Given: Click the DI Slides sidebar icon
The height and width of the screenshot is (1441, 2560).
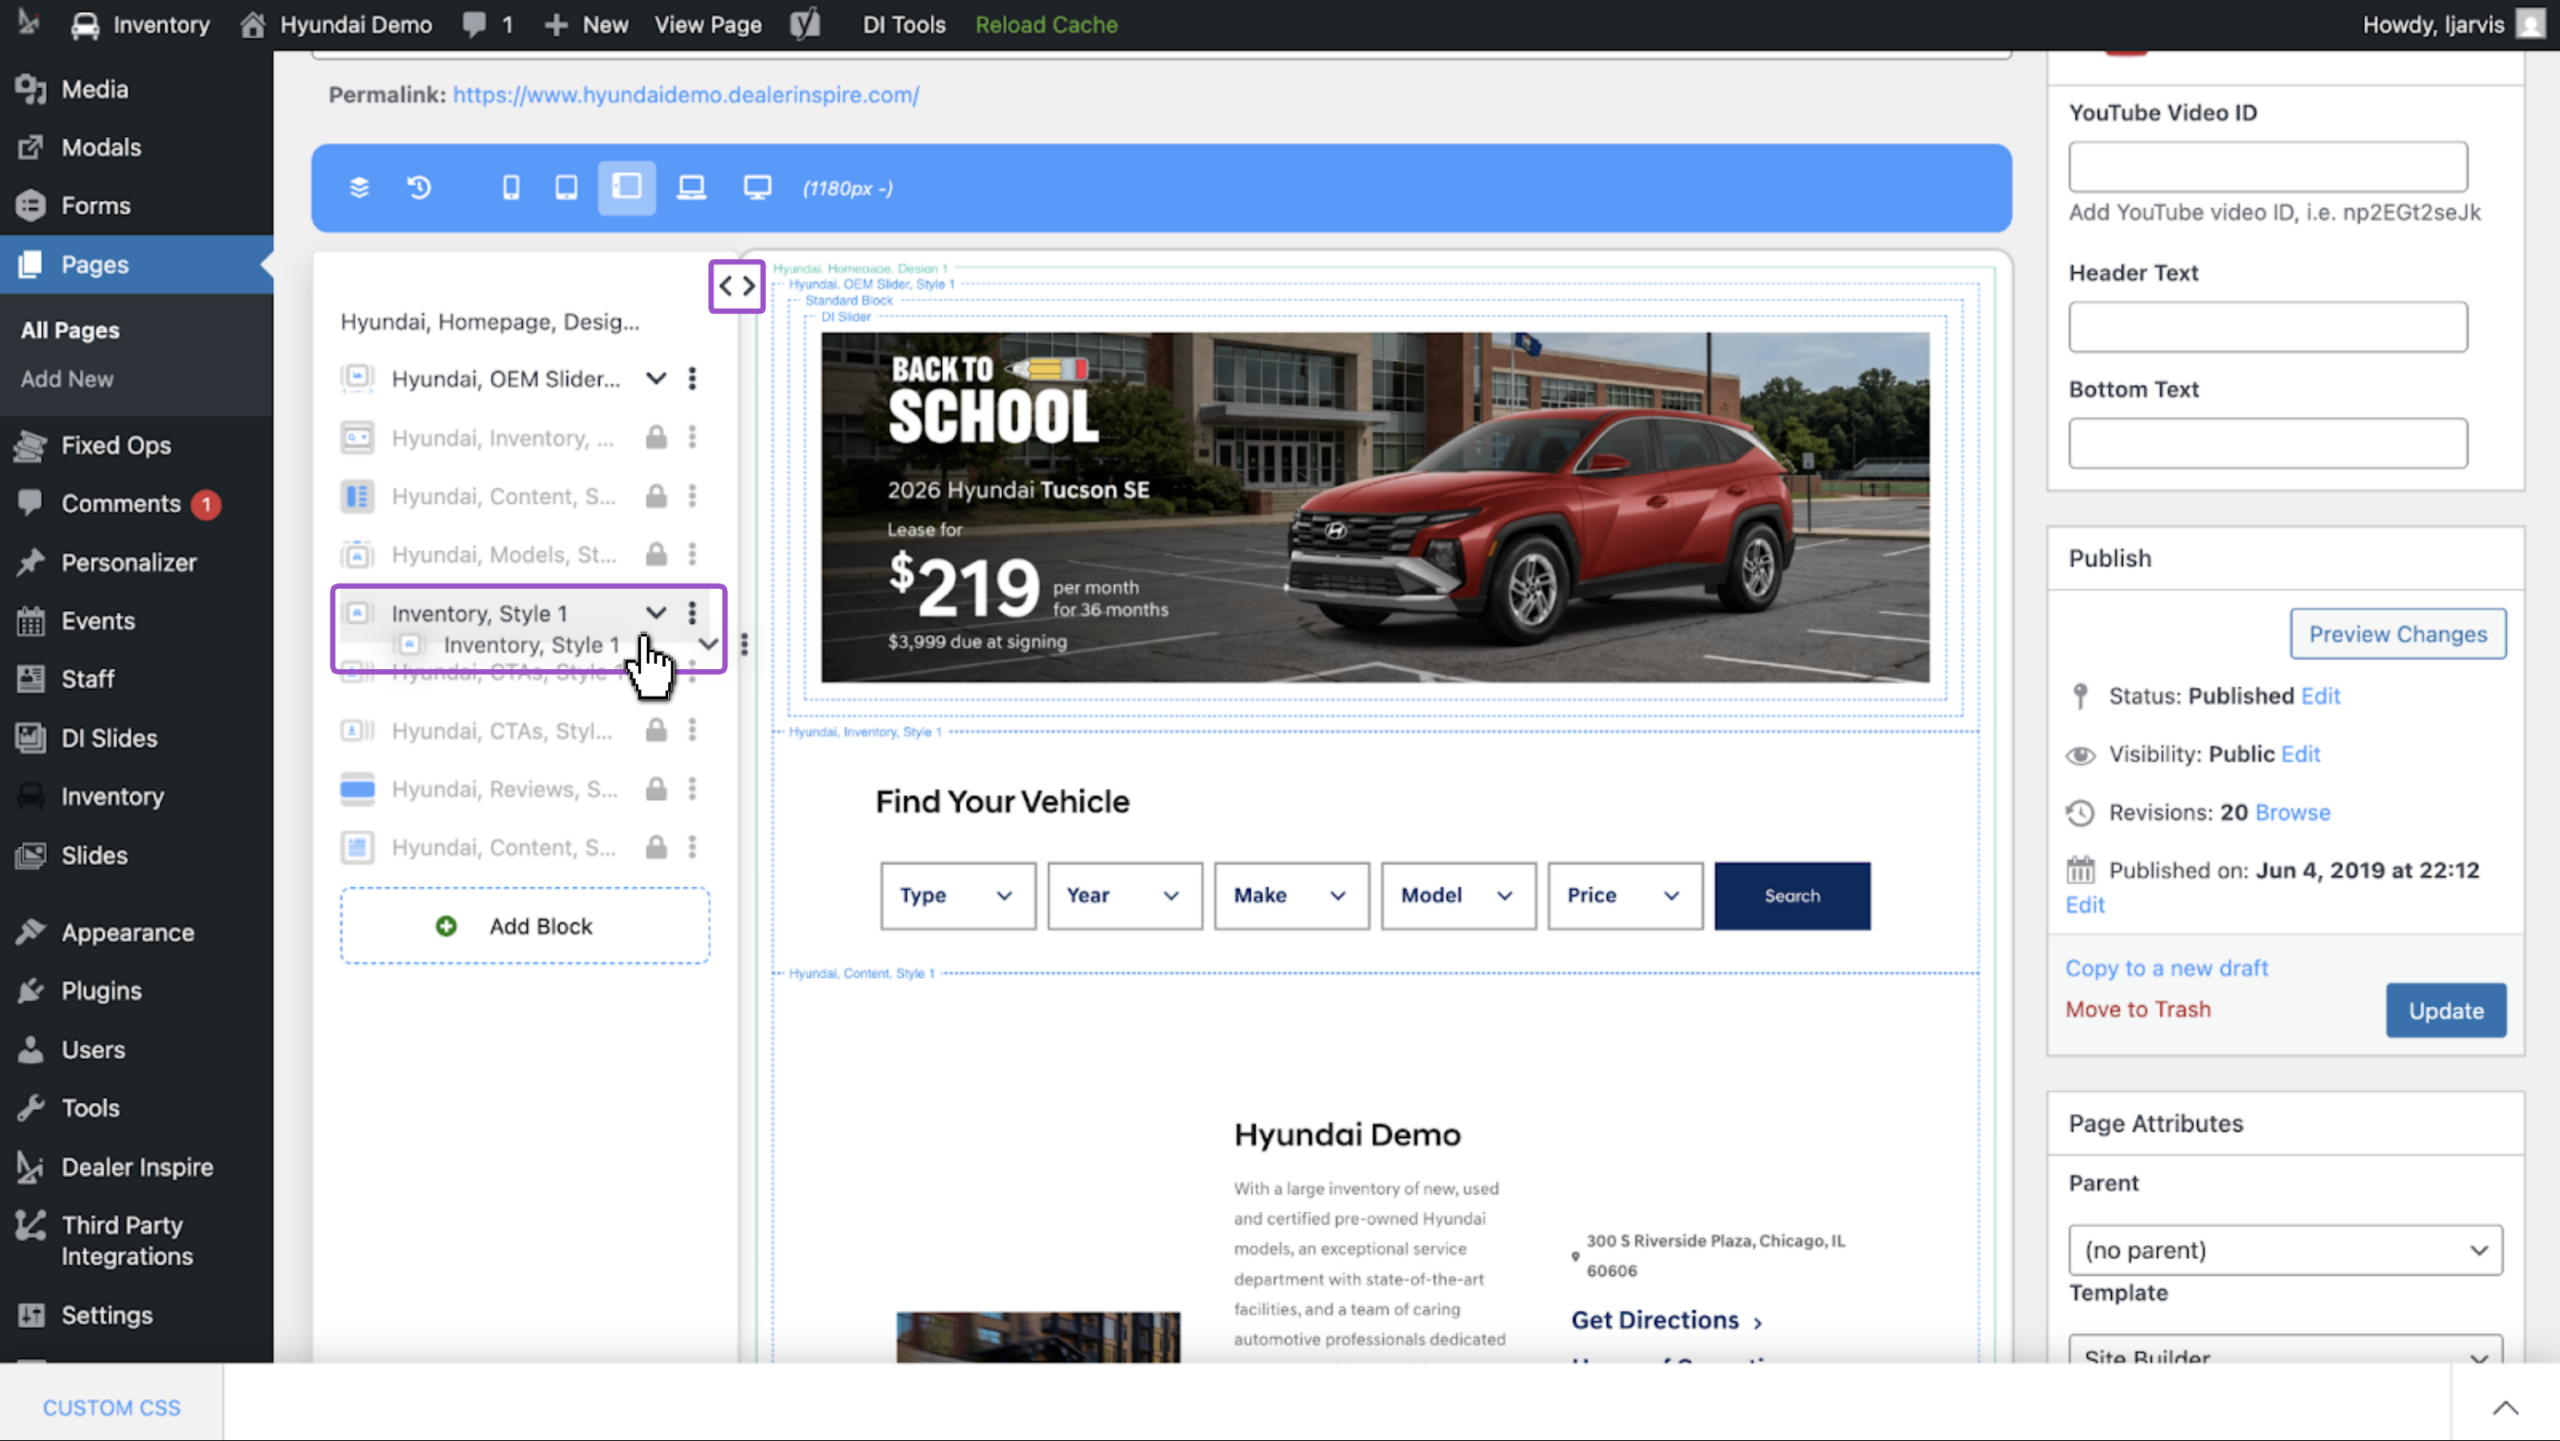Looking at the screenshot, I should tap(31, 738).
